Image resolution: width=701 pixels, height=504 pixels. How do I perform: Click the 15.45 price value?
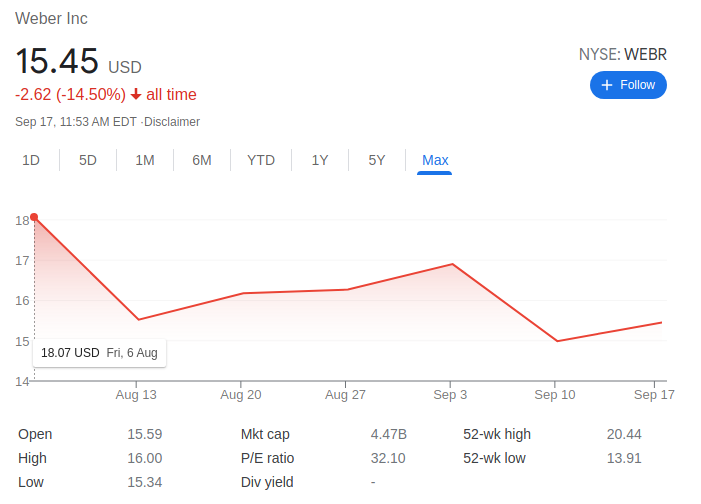(x=57, y=61)
